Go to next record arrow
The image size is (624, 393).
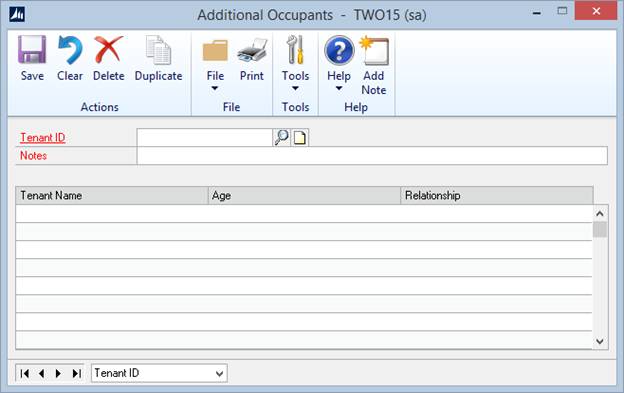click(x=58, y=374)
